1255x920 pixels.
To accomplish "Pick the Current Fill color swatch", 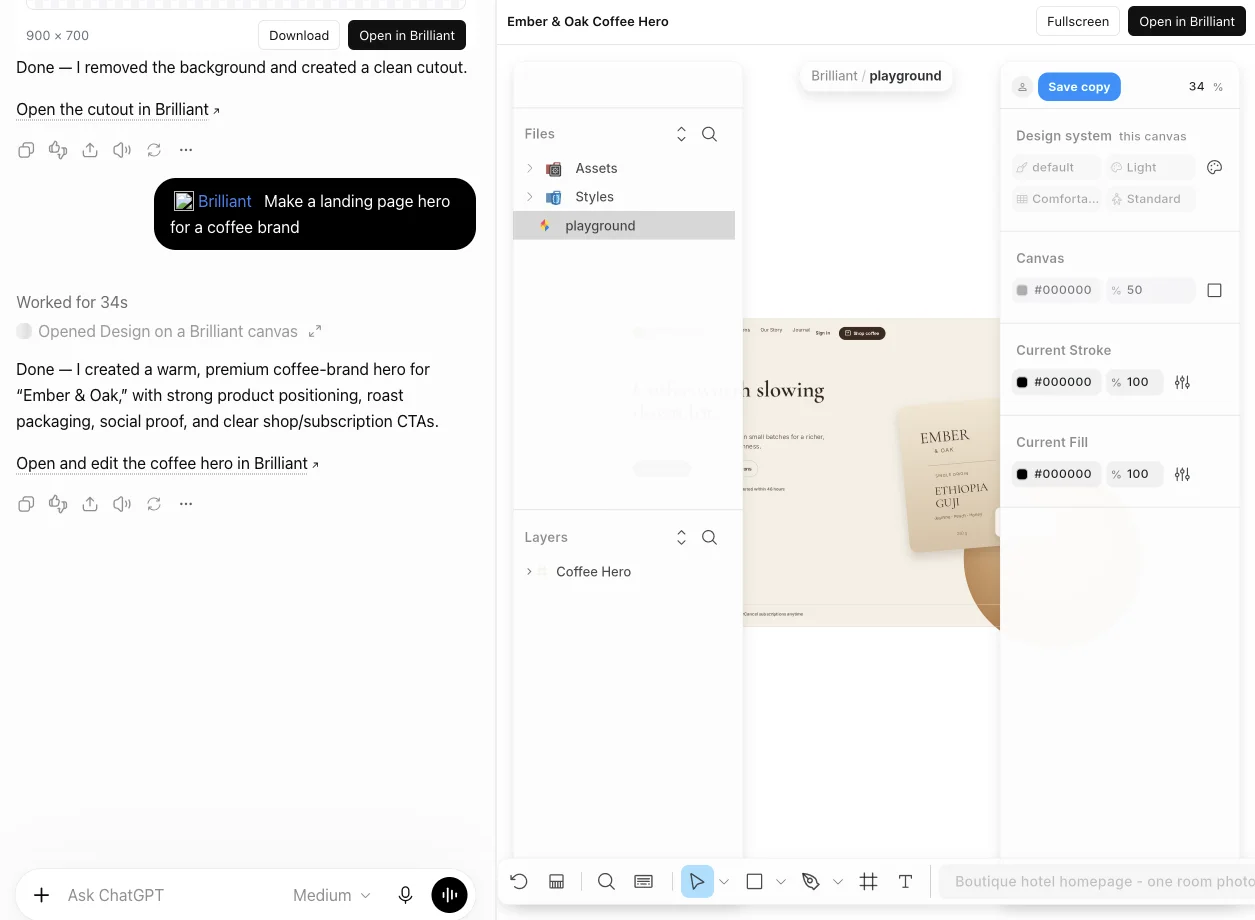I will [1022, 474].
